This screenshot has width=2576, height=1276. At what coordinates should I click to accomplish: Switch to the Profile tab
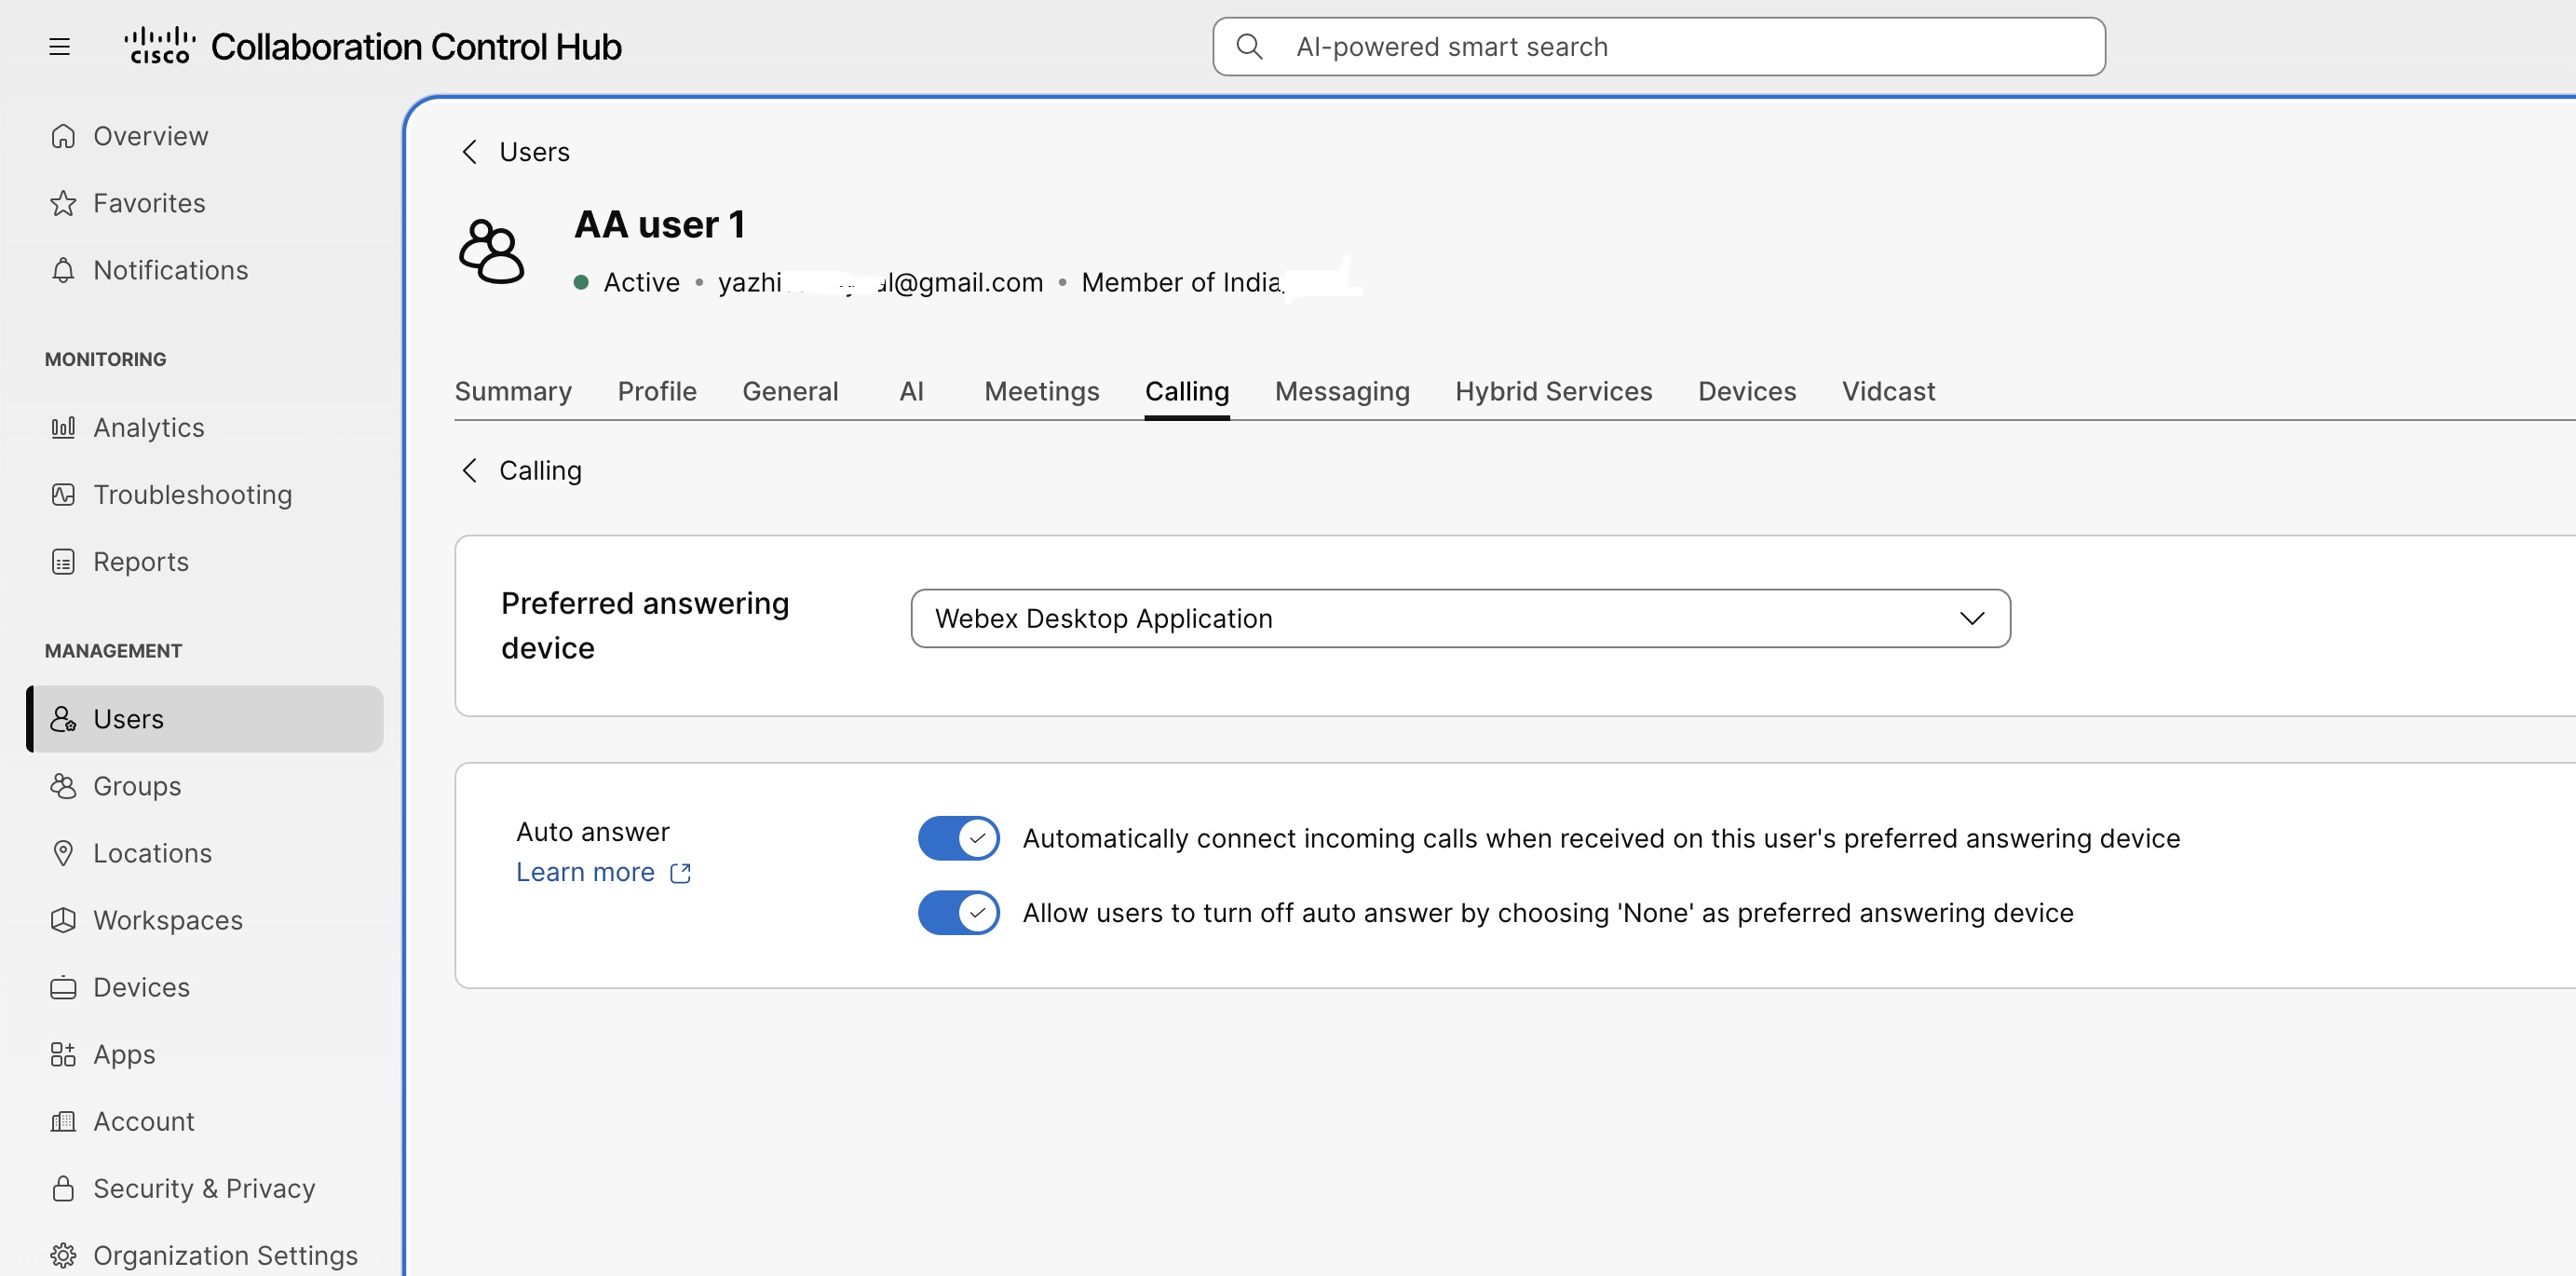[x=657, y=391]
